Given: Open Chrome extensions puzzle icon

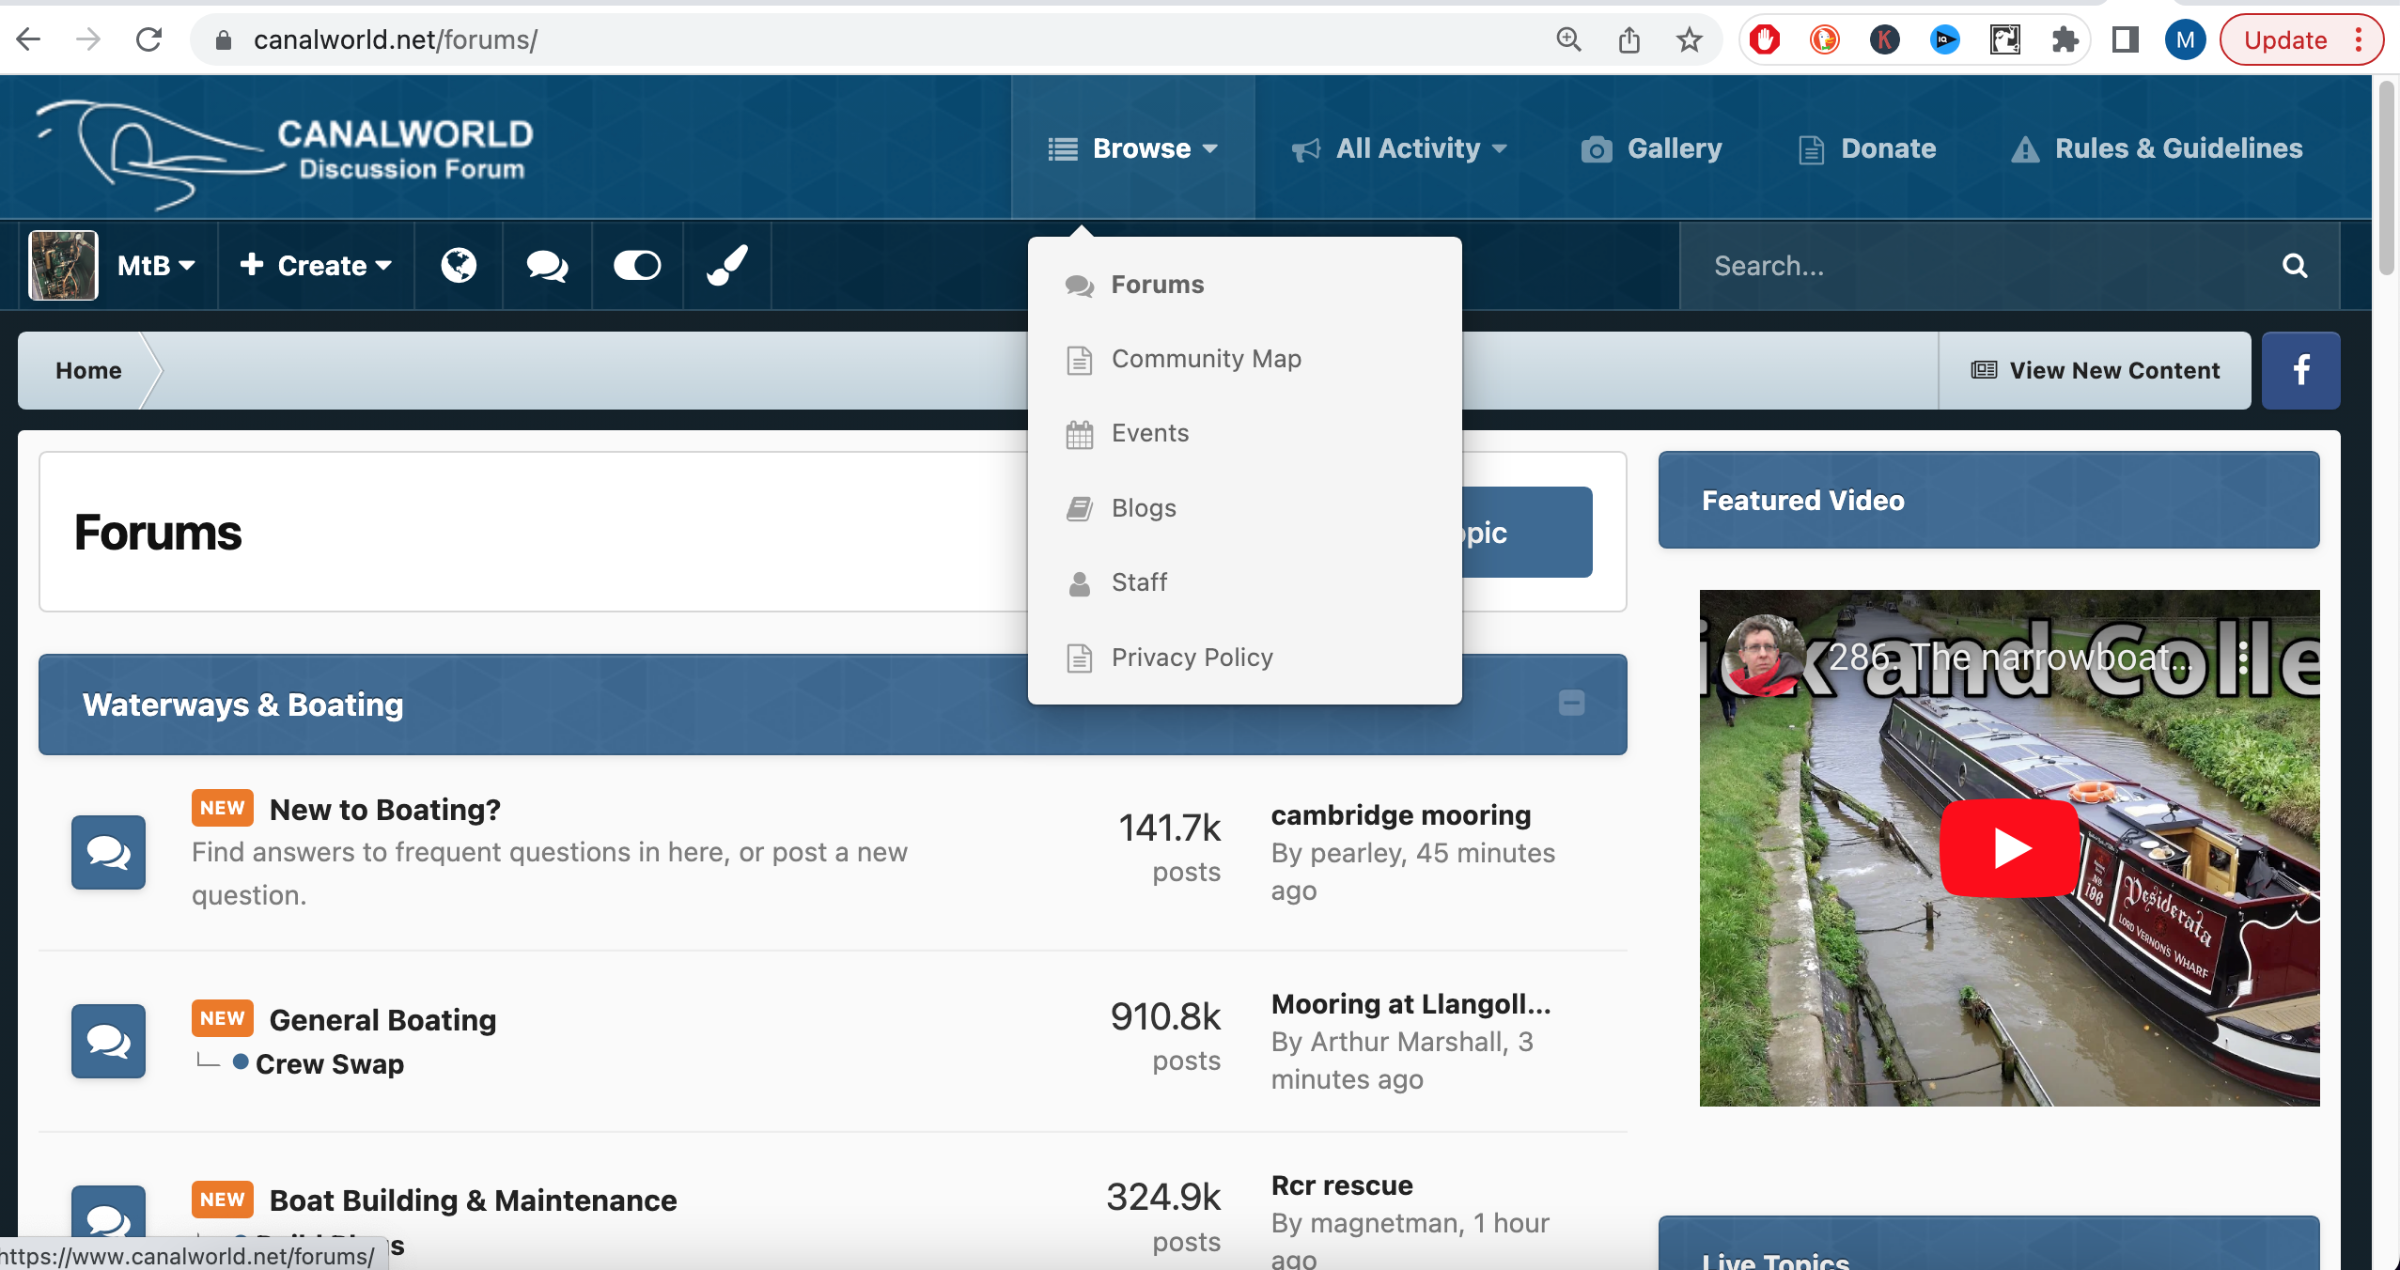Looking at the screenshot, I should point(2065,40).
